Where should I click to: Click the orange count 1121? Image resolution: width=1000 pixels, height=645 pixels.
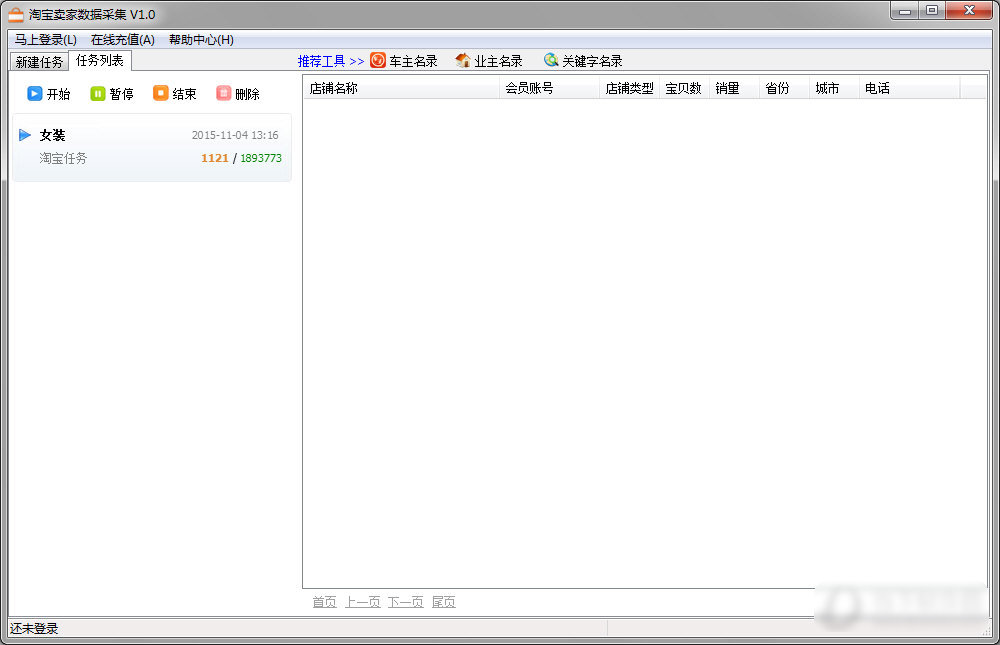[x=214, y=158]
